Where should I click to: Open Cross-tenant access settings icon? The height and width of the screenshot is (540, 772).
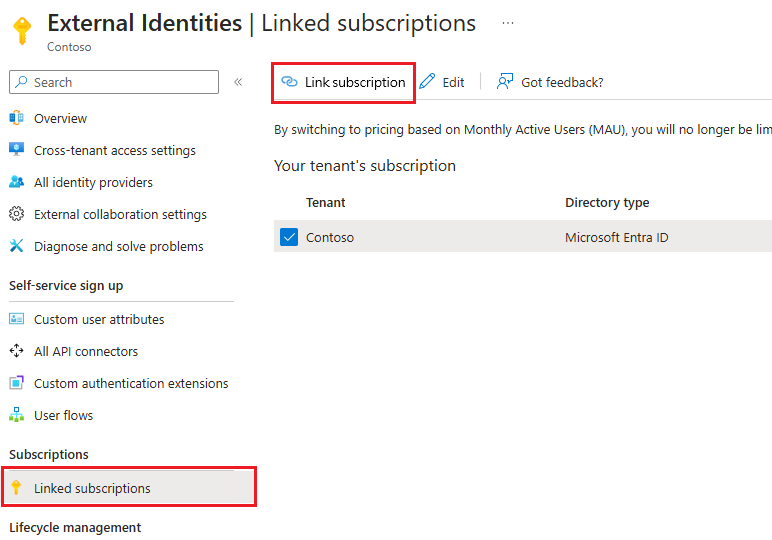[x=16, y=150]
